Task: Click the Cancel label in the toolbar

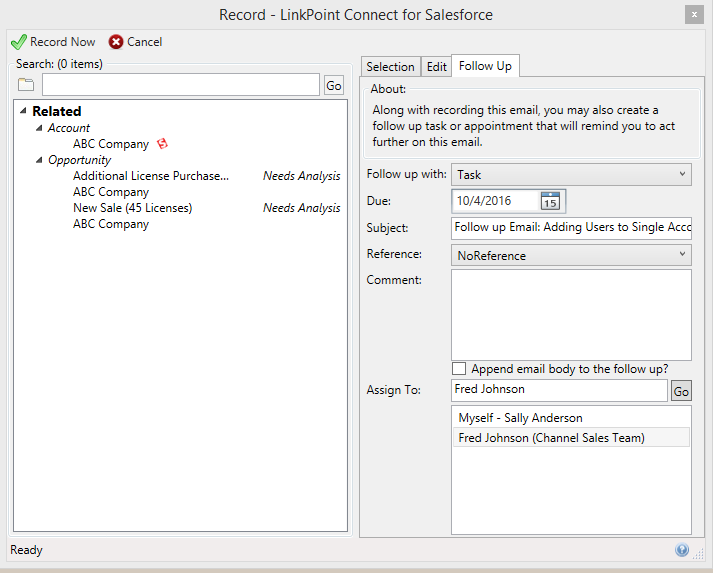Action: tap(144, 42)
